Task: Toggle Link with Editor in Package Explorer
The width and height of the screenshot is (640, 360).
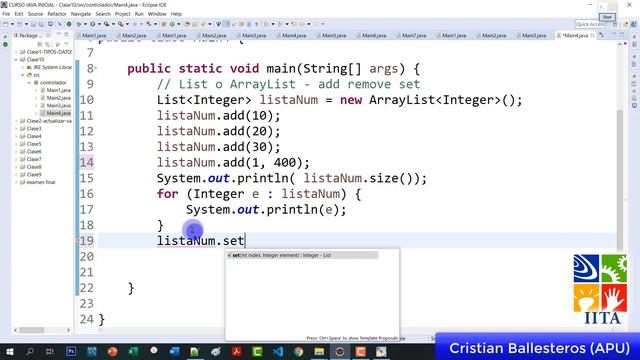Action: (47, 44)
